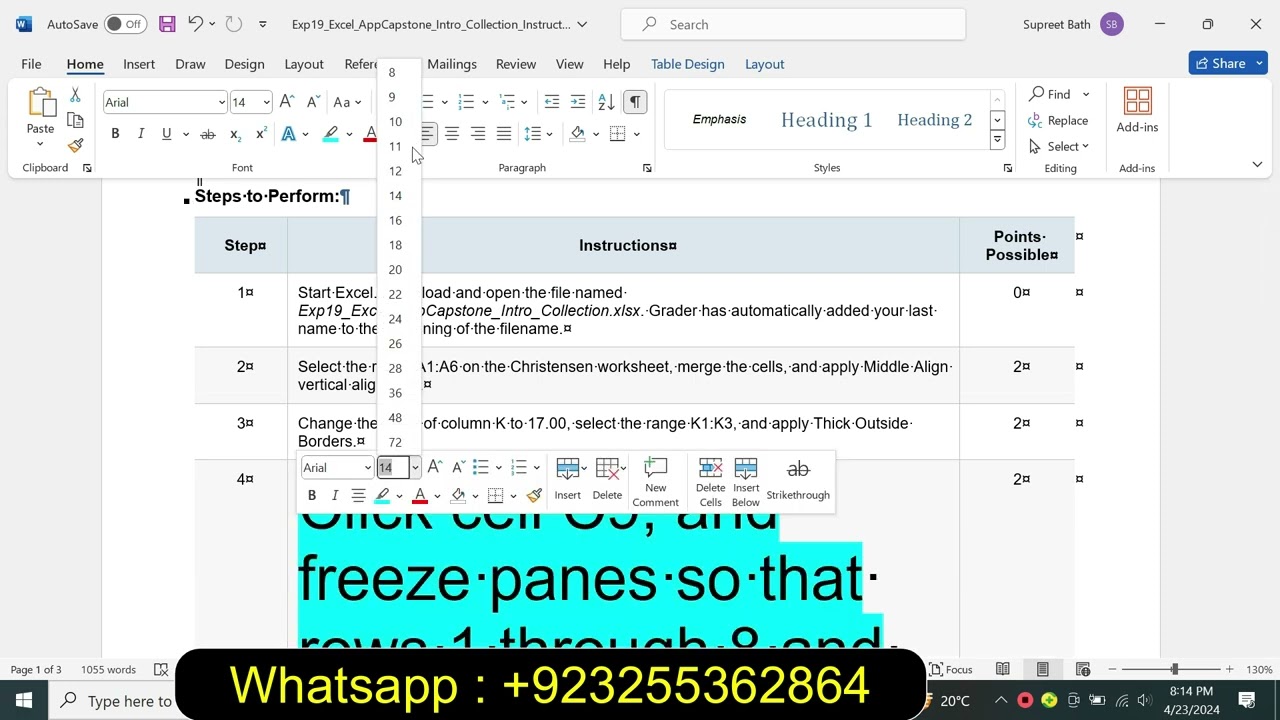Click the ribbon Strikethrough ab icon

coord(208,134)
